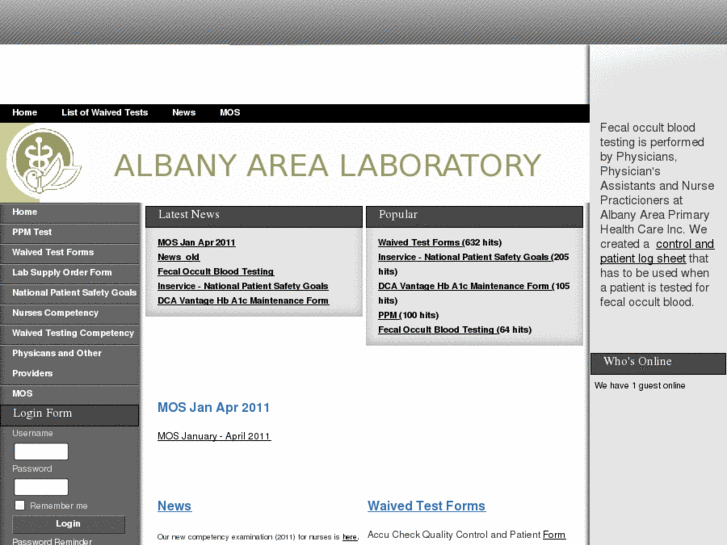Go to News in the top navigation bar

[x=184, y=113]
